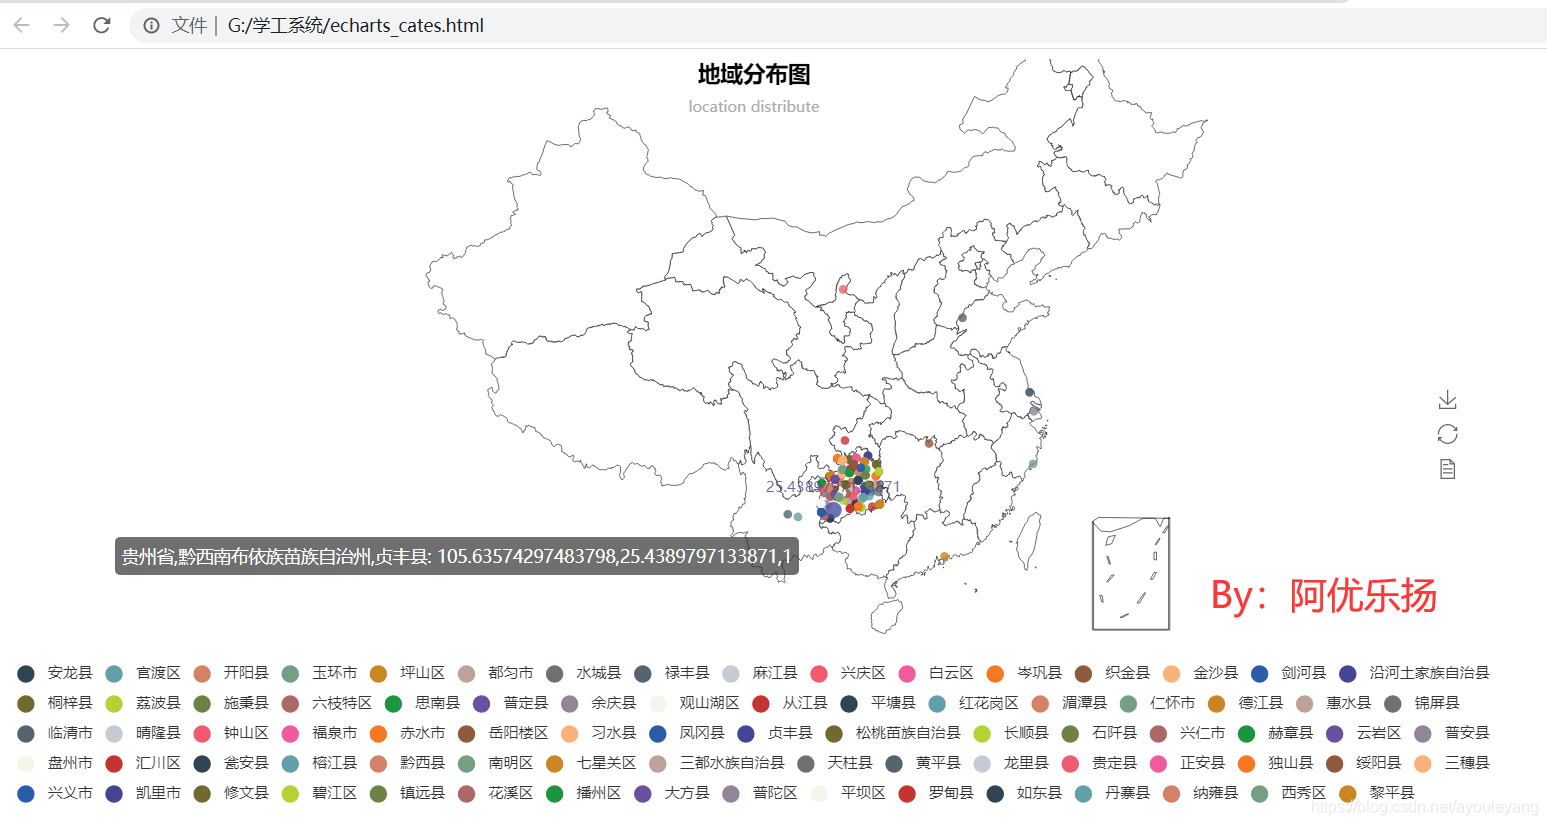Click 兴庆区 pink legend marker
This screenshot has height=825, width=1547.
pos(819,674)
